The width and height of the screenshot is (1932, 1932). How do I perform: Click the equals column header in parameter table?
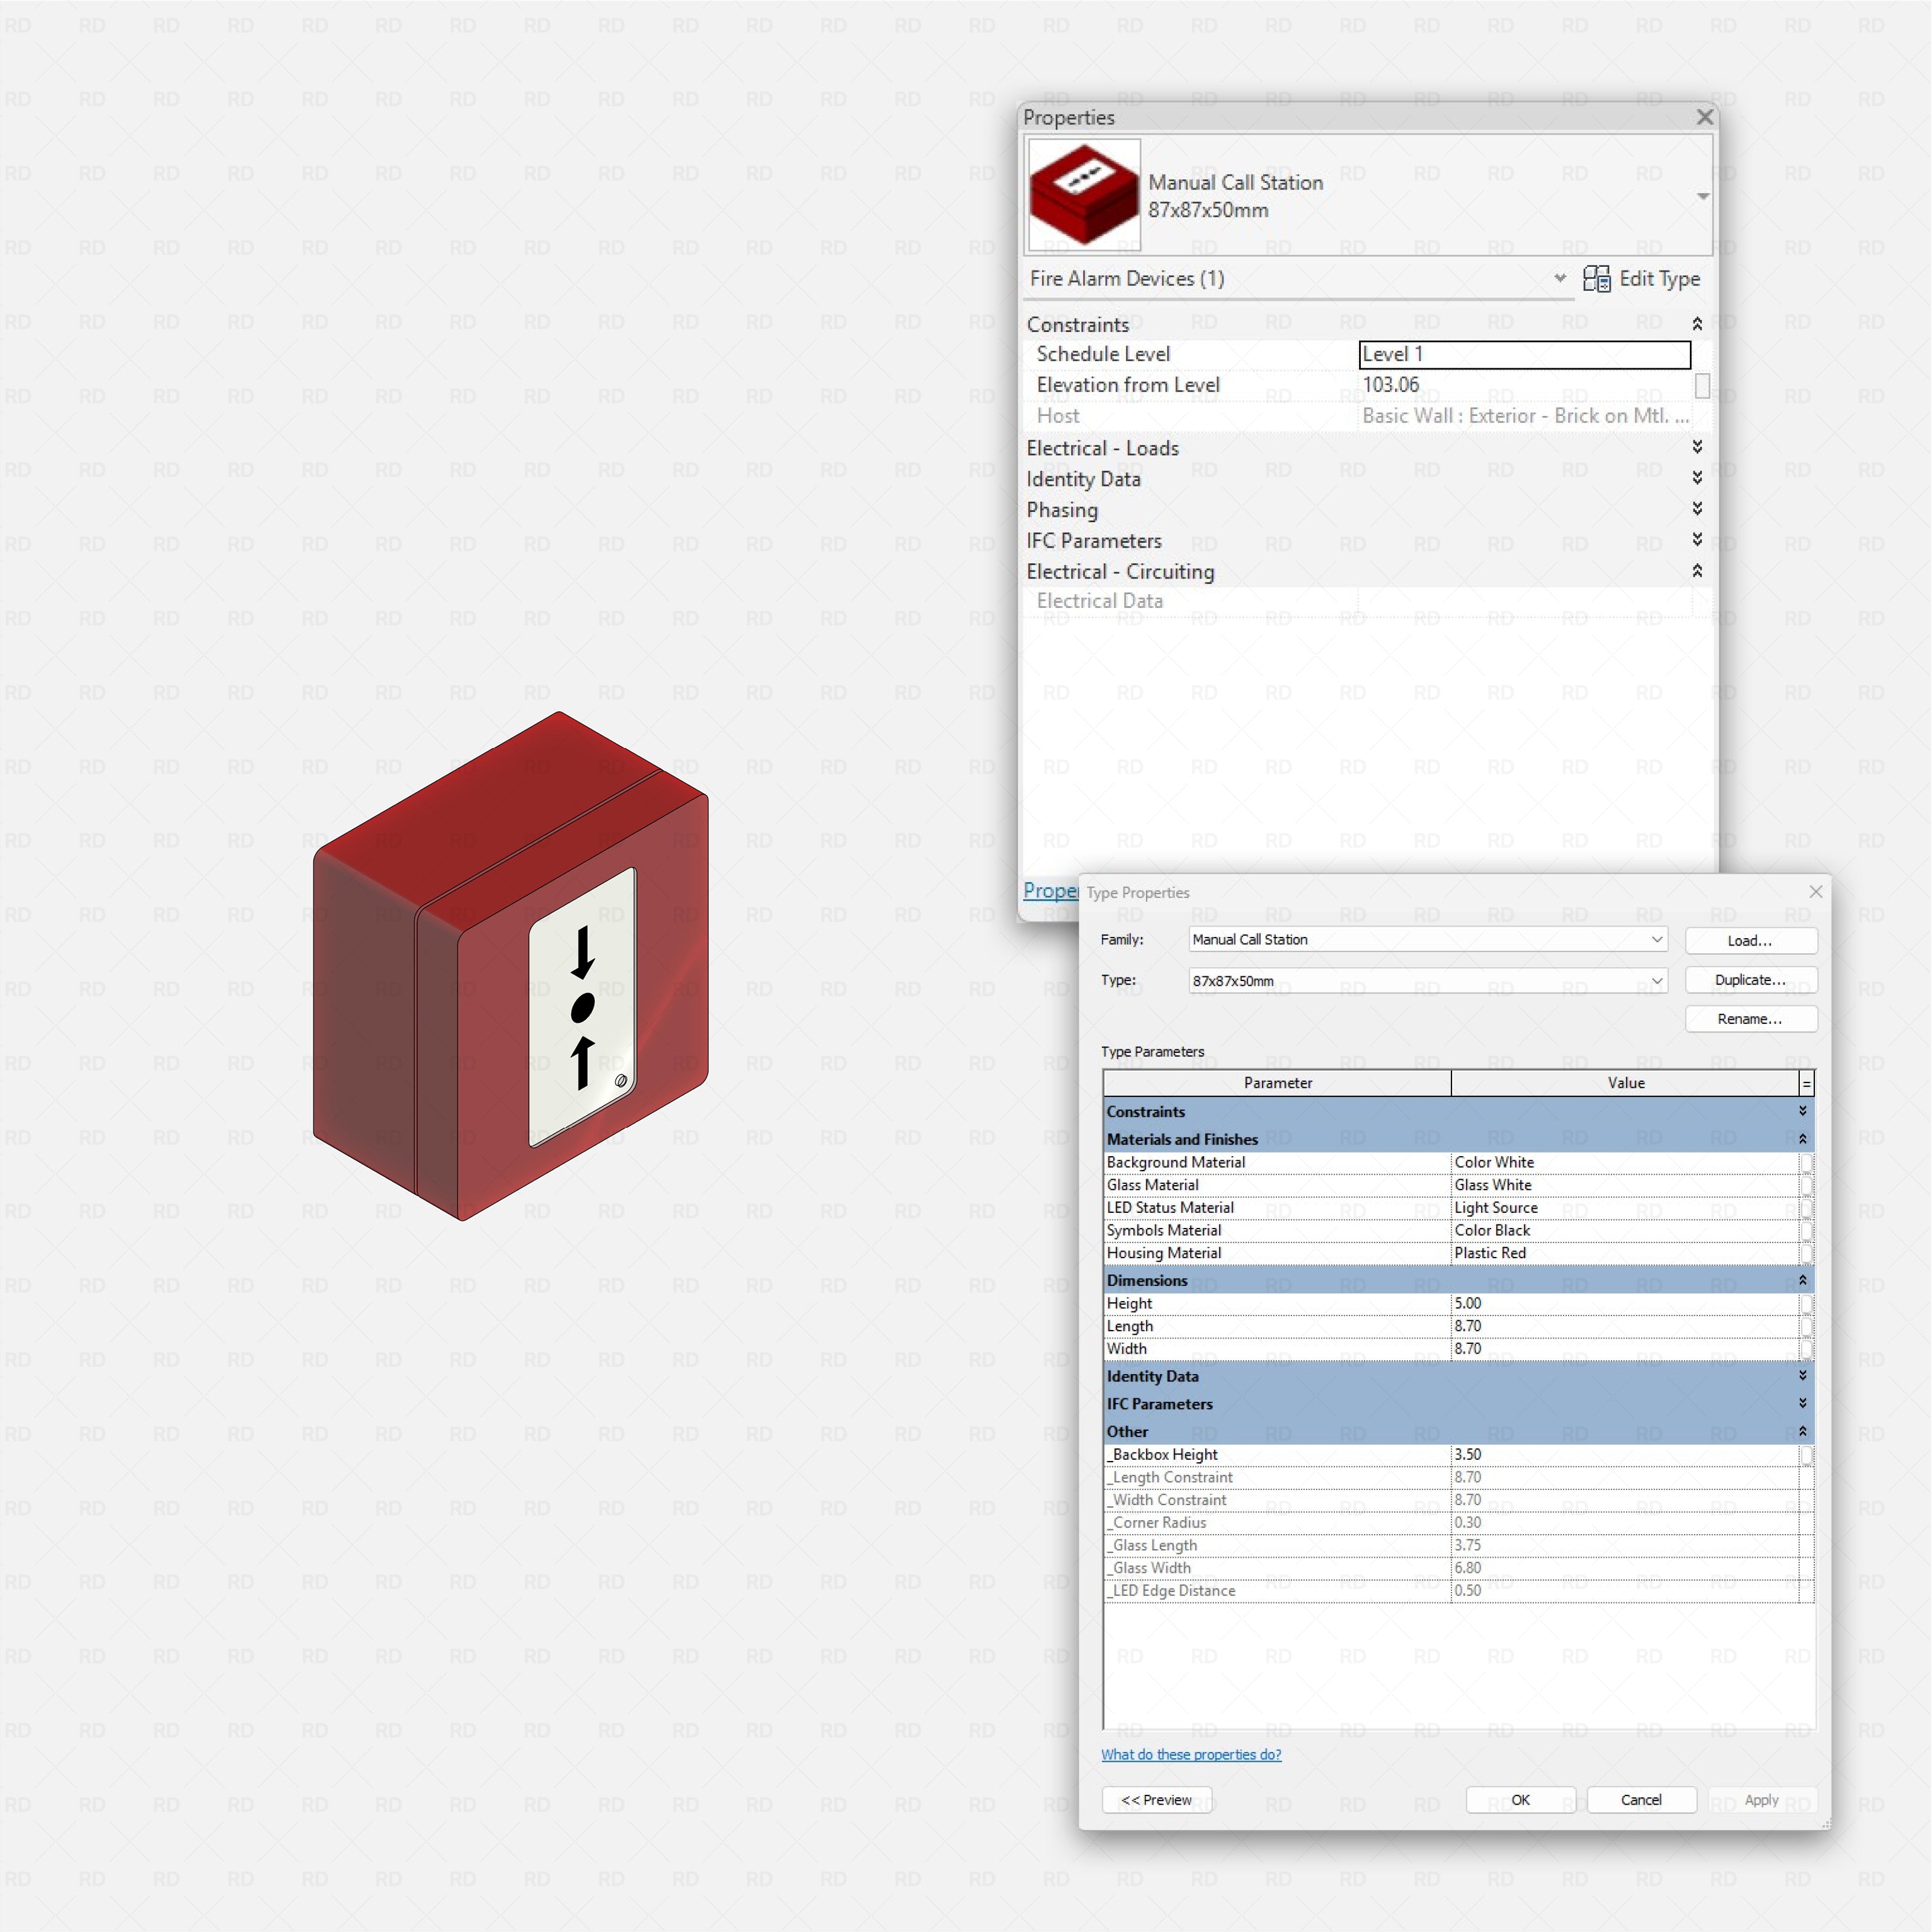(x=1806, y=1083)
